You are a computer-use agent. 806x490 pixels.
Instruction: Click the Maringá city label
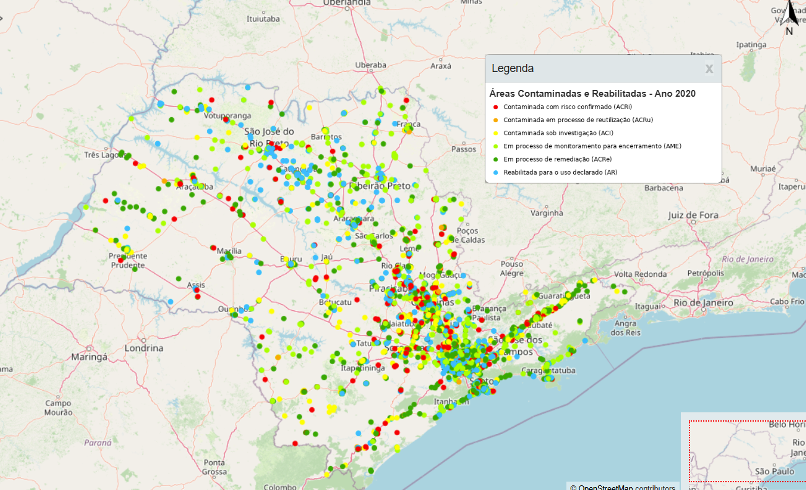pyautogui.click(x=75, y=356)
